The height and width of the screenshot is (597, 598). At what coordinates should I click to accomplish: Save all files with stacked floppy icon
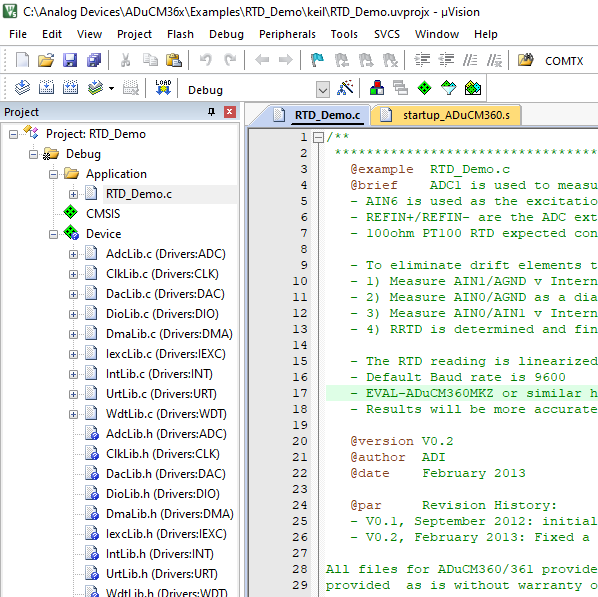(94, 60)
